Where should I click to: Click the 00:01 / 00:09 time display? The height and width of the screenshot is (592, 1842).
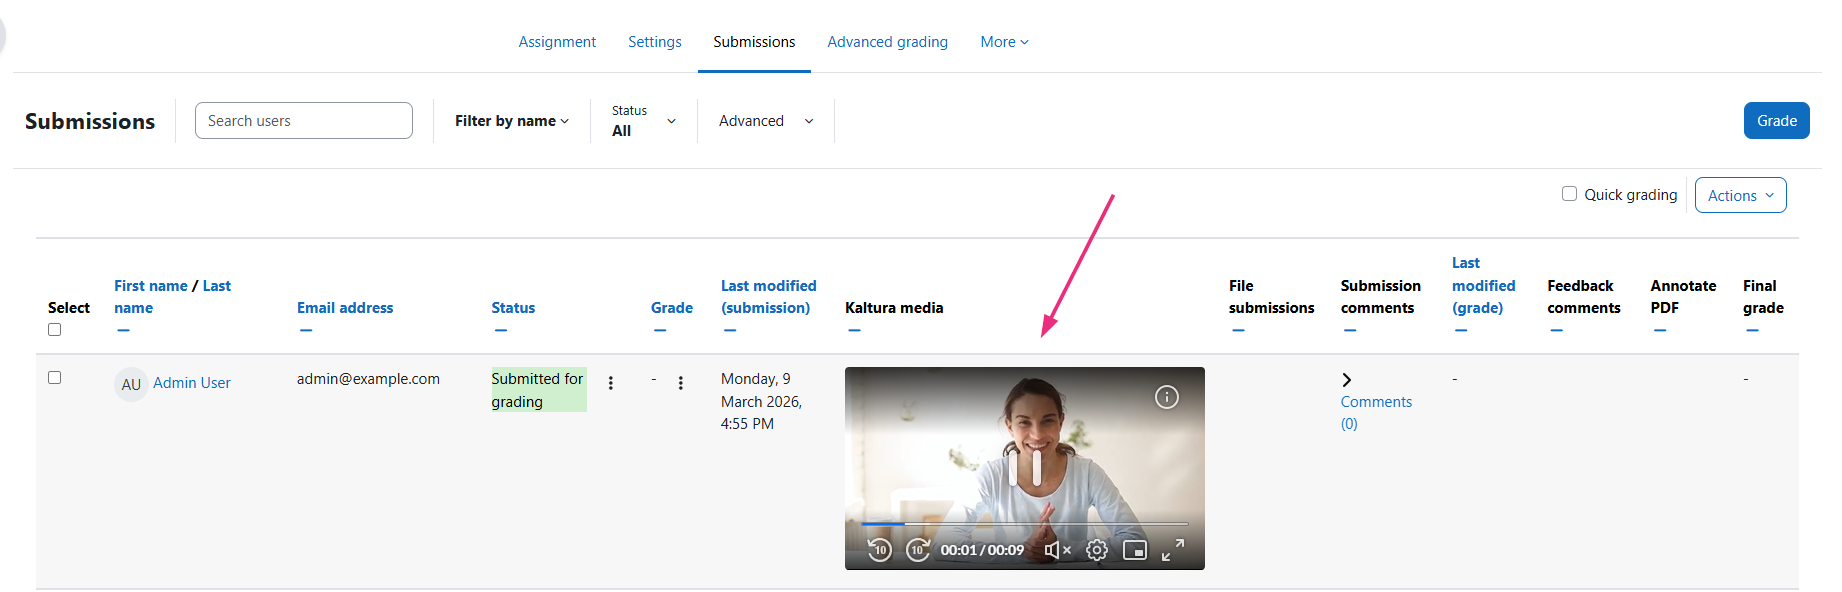(982, 550)
